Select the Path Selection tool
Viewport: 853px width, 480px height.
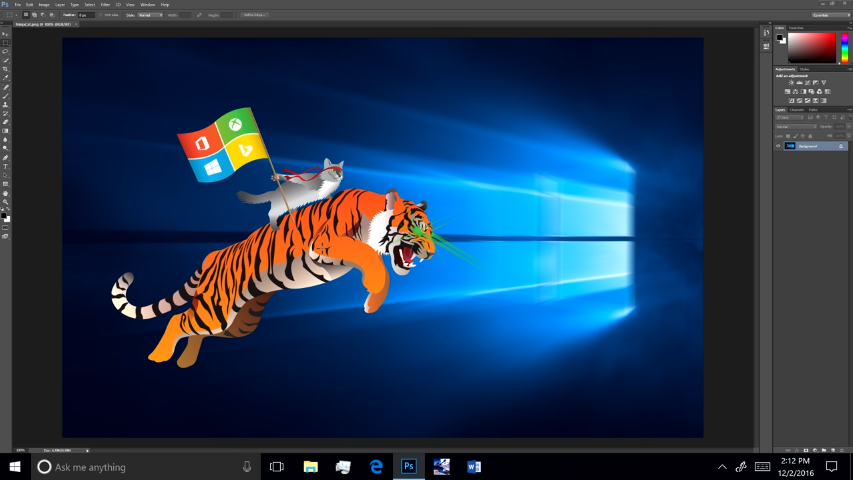pyautogui.click(x=5, y=175)
